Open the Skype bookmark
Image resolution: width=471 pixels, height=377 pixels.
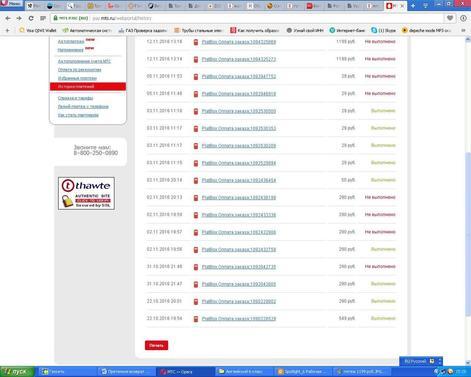(384, 30)
